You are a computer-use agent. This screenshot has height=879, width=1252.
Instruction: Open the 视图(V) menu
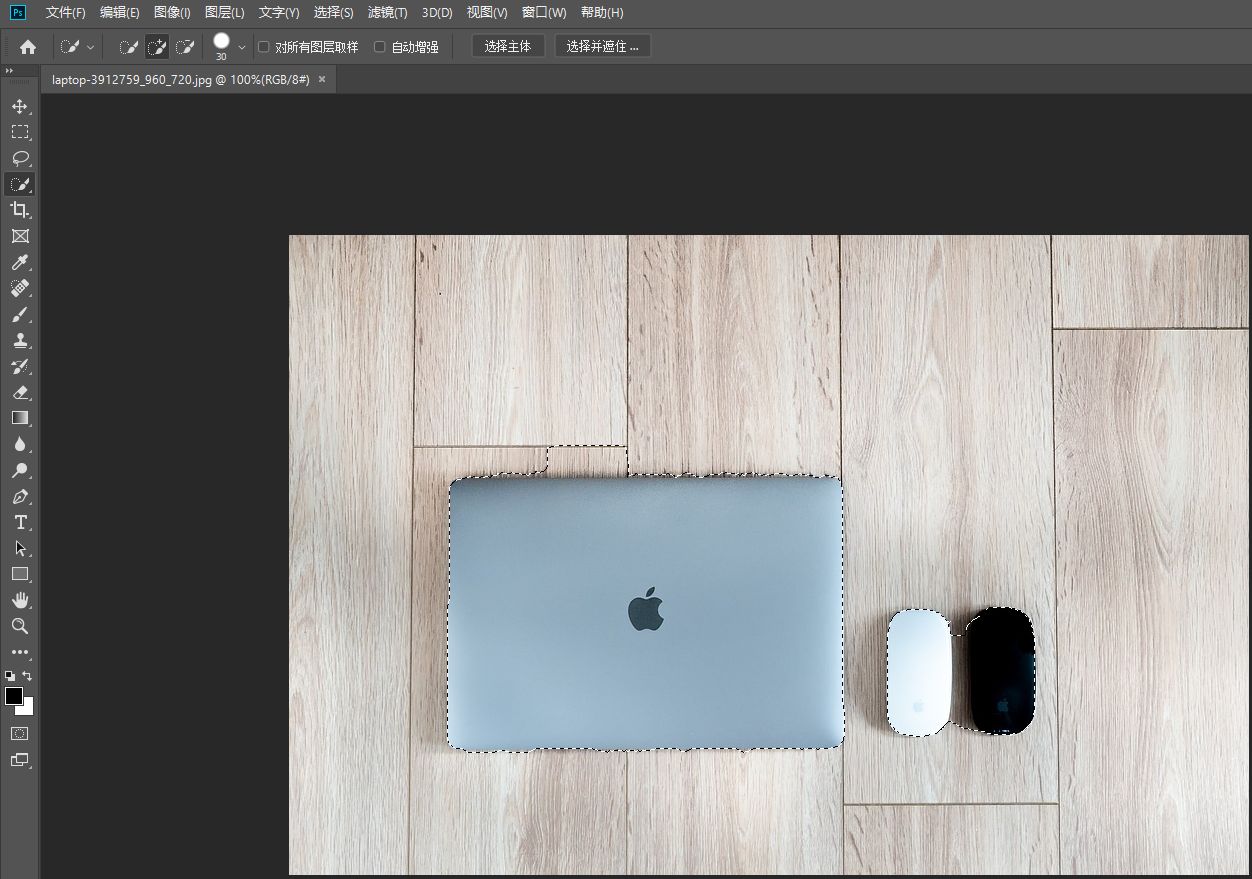(487, 13)
